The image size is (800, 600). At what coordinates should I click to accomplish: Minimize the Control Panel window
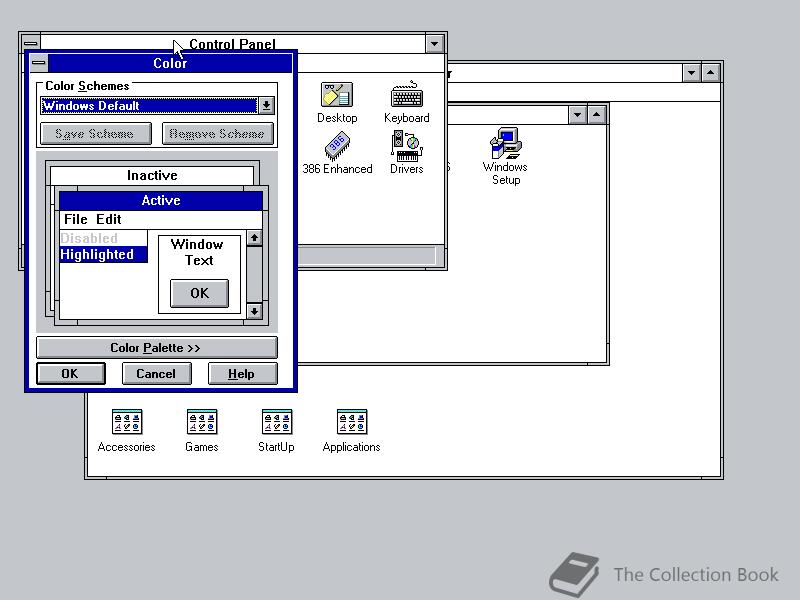(435, 44)
